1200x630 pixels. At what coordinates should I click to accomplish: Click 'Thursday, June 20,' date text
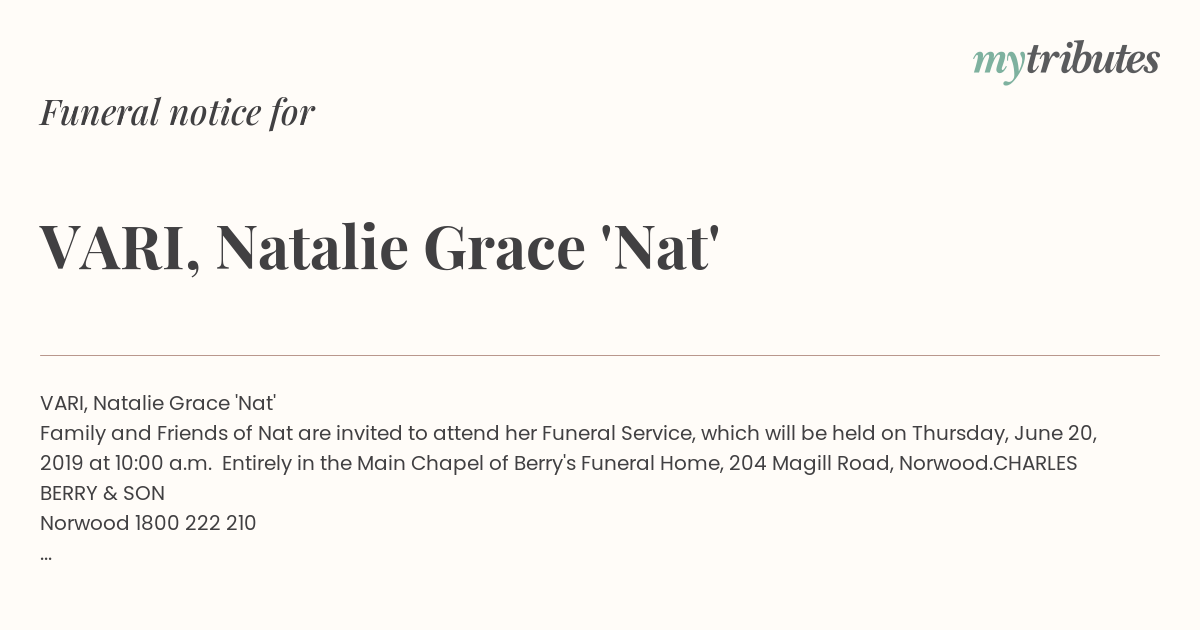(1004, 433)
